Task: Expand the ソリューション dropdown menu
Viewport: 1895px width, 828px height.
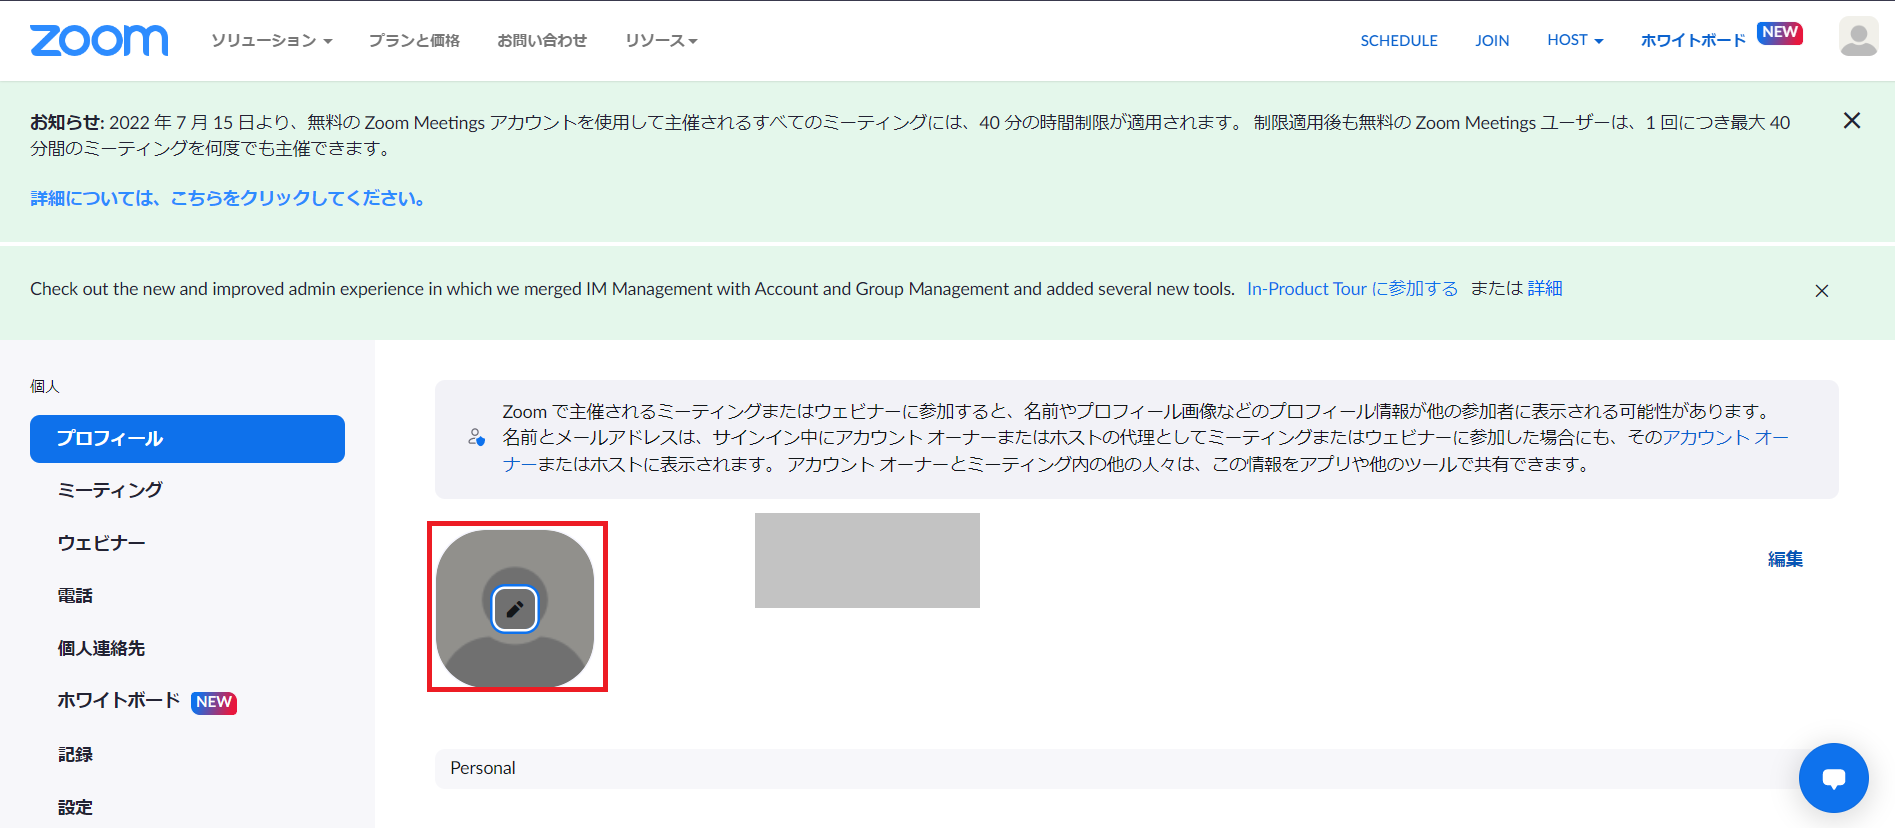Action: point(271,41)
